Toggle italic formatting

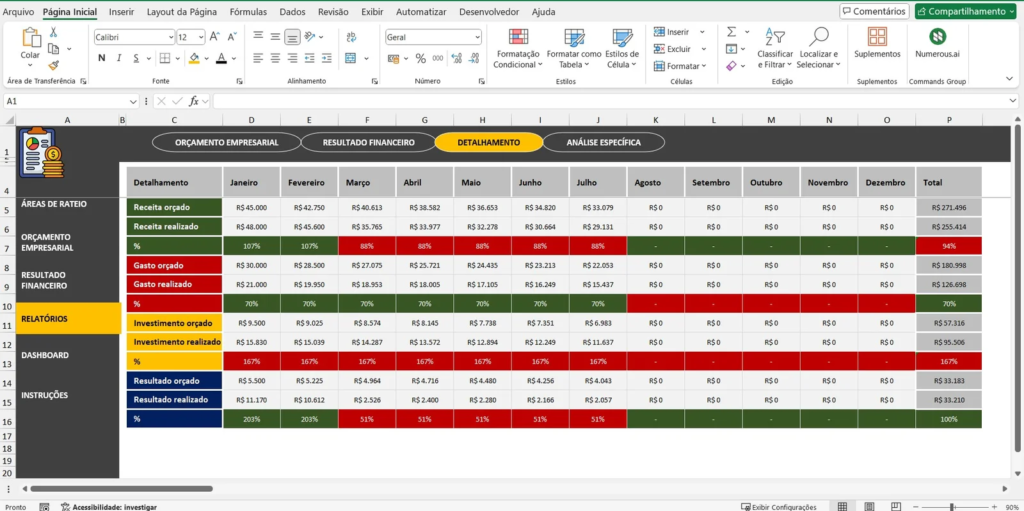point(120,59)
